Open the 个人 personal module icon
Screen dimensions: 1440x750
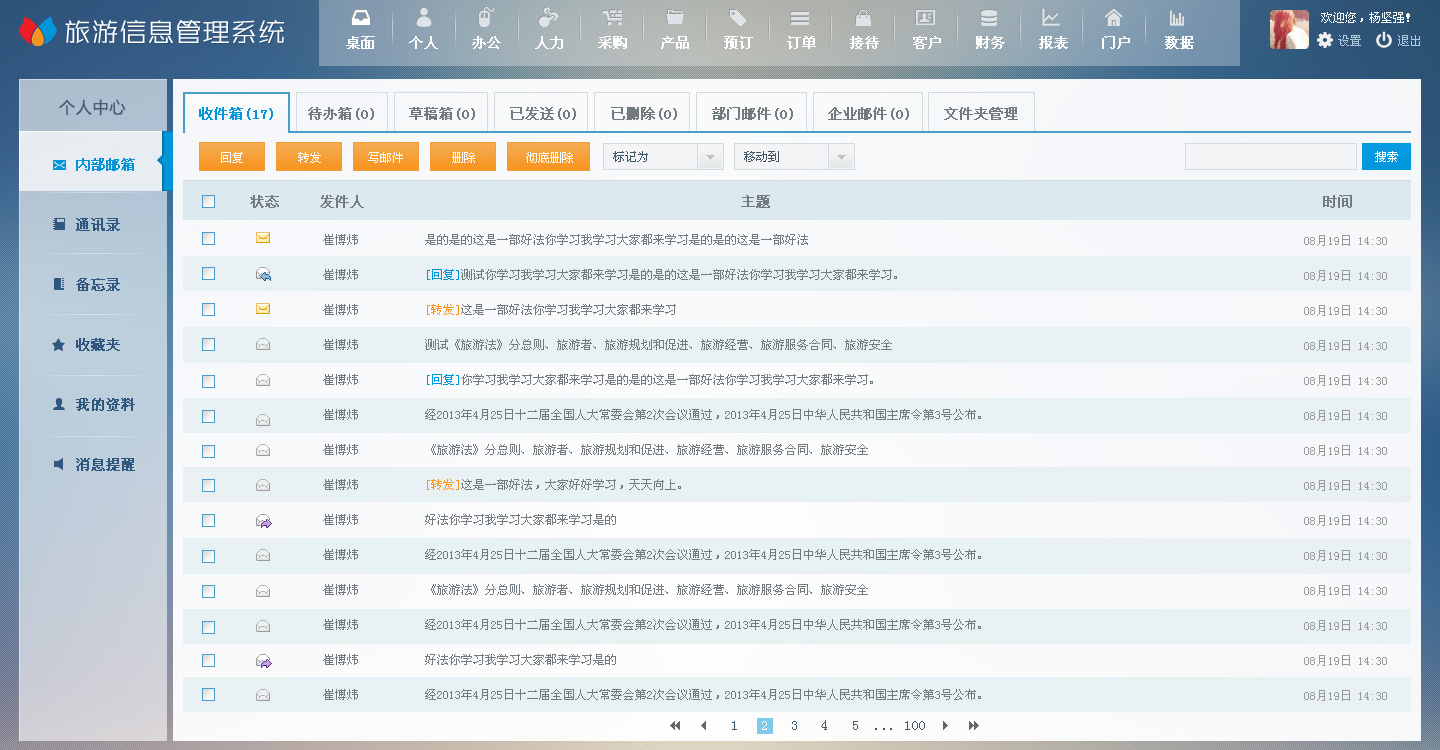tap(423, 30)
